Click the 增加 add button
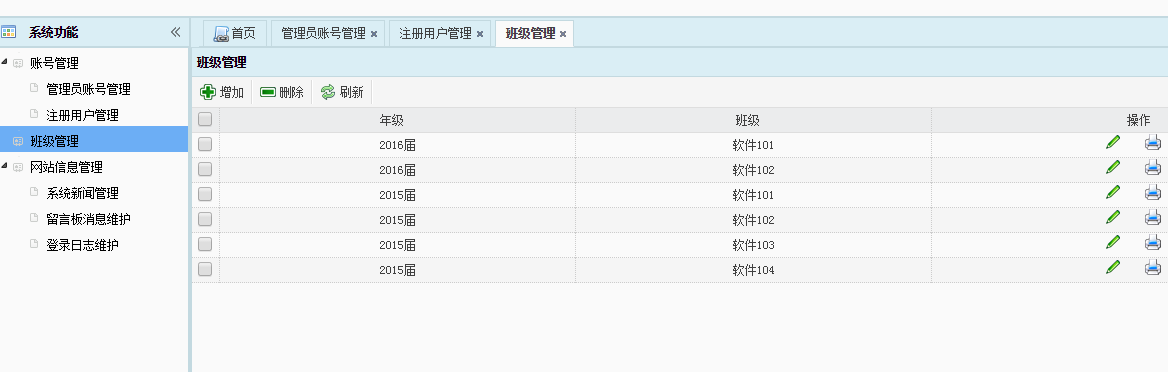 click(x=223, y=92)
